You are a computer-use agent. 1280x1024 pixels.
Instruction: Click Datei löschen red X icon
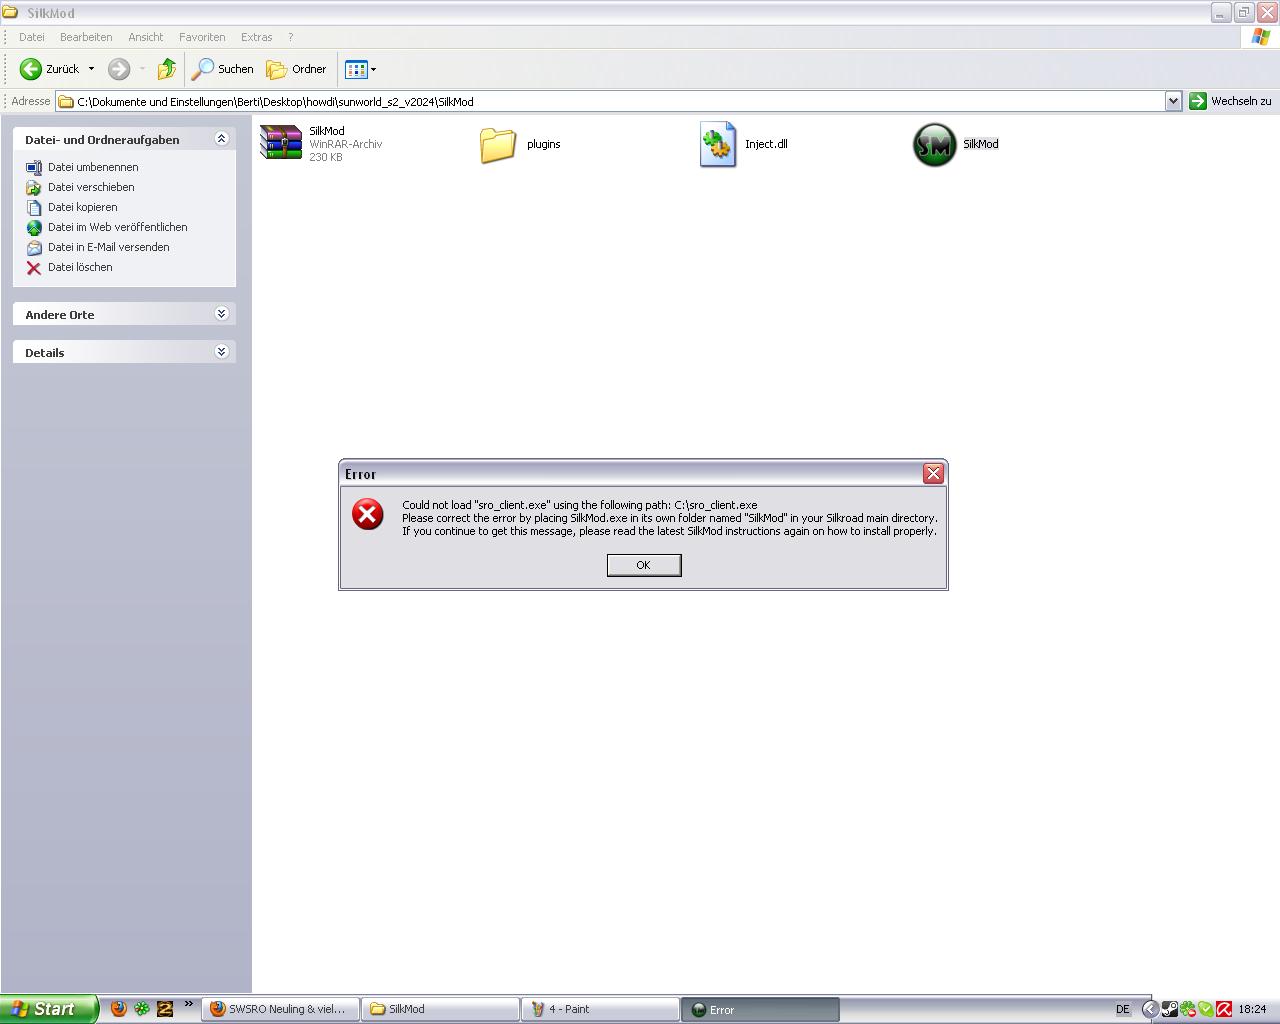coord(34,267)
